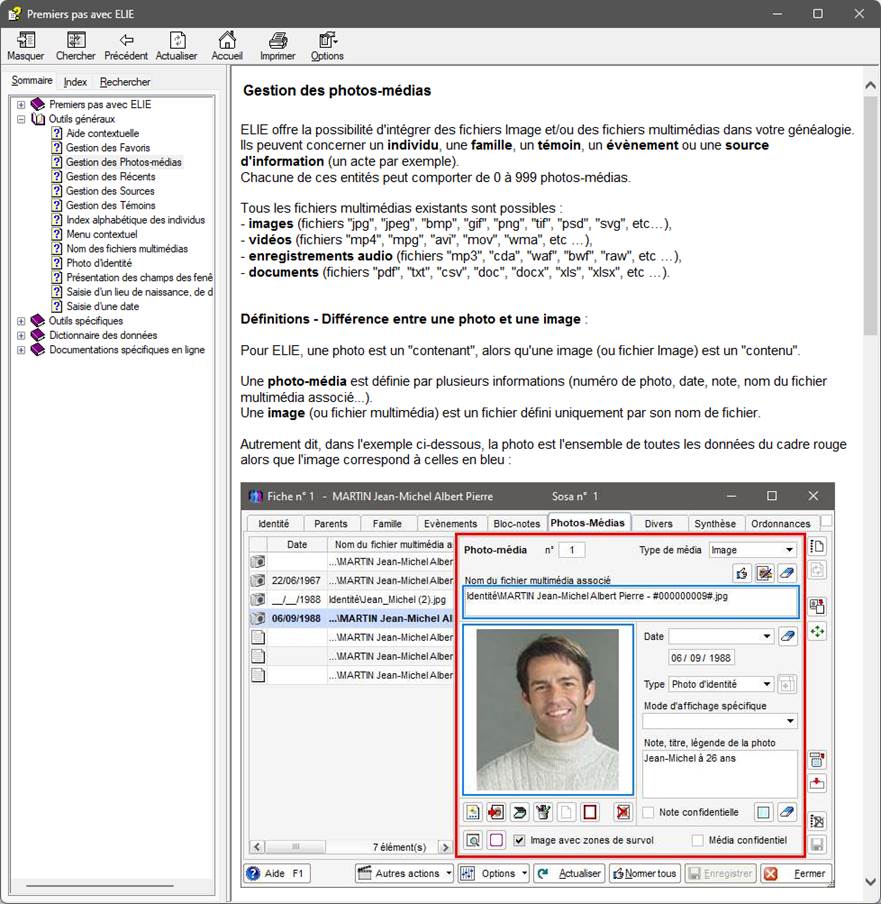881x904 pixels.
Task: Open Nom des fichiers multimédias topic
Action: tap(127, 248)
